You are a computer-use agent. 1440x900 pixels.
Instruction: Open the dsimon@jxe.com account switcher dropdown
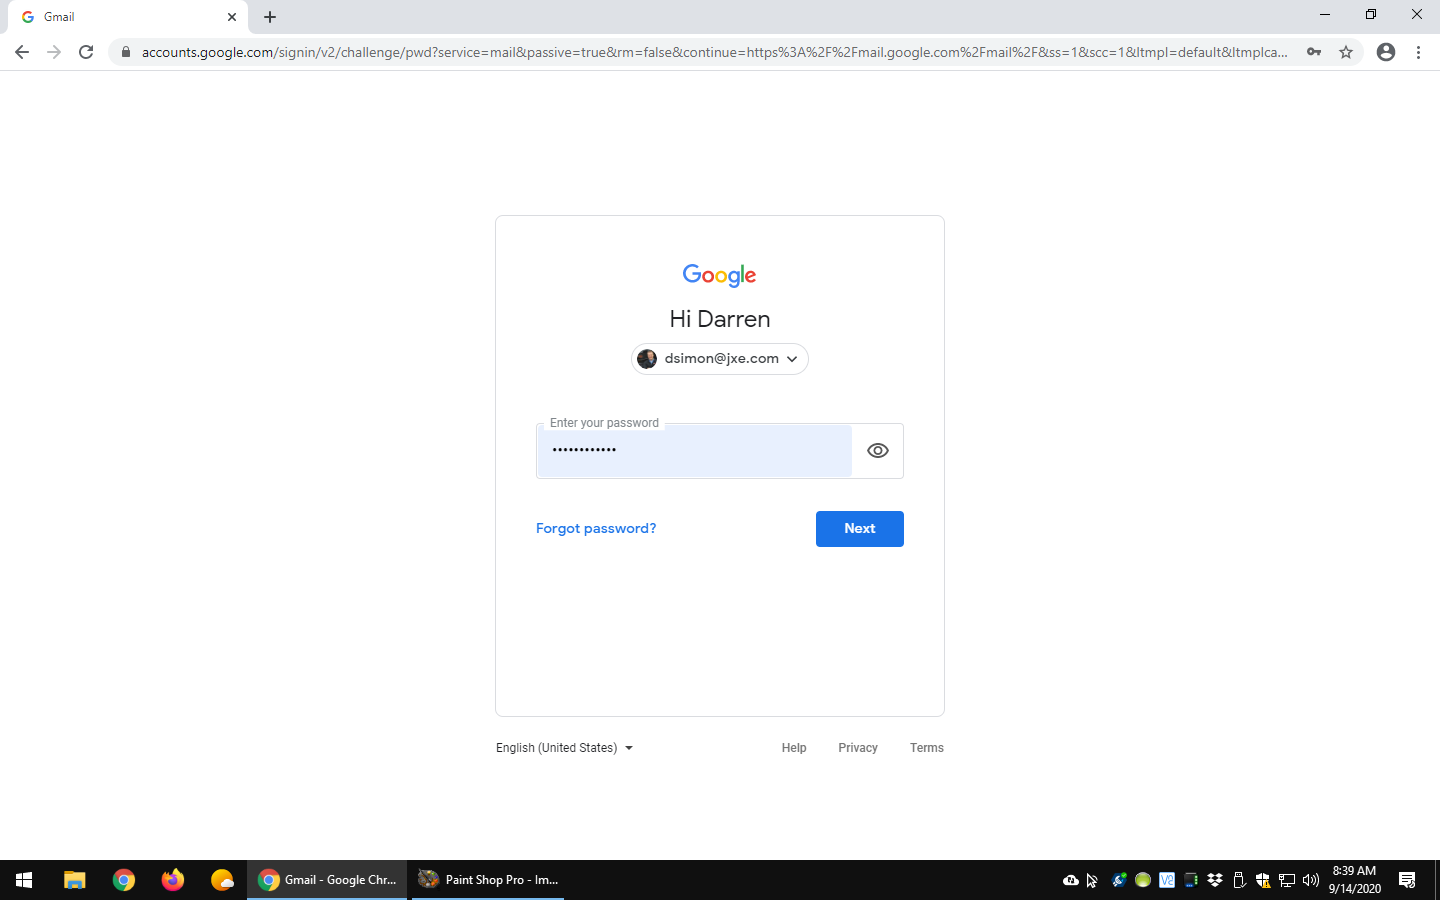click(x=720, y=359)
